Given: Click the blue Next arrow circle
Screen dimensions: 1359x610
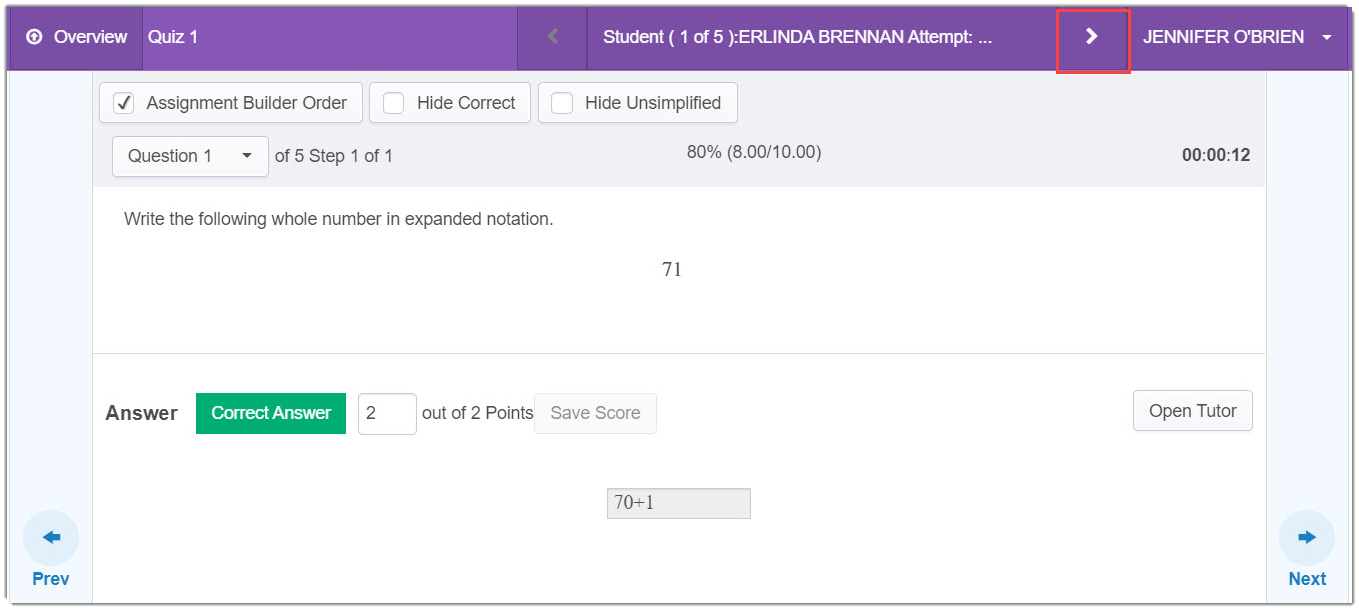Looking at the screenshot, I should tap(1306, 538).
